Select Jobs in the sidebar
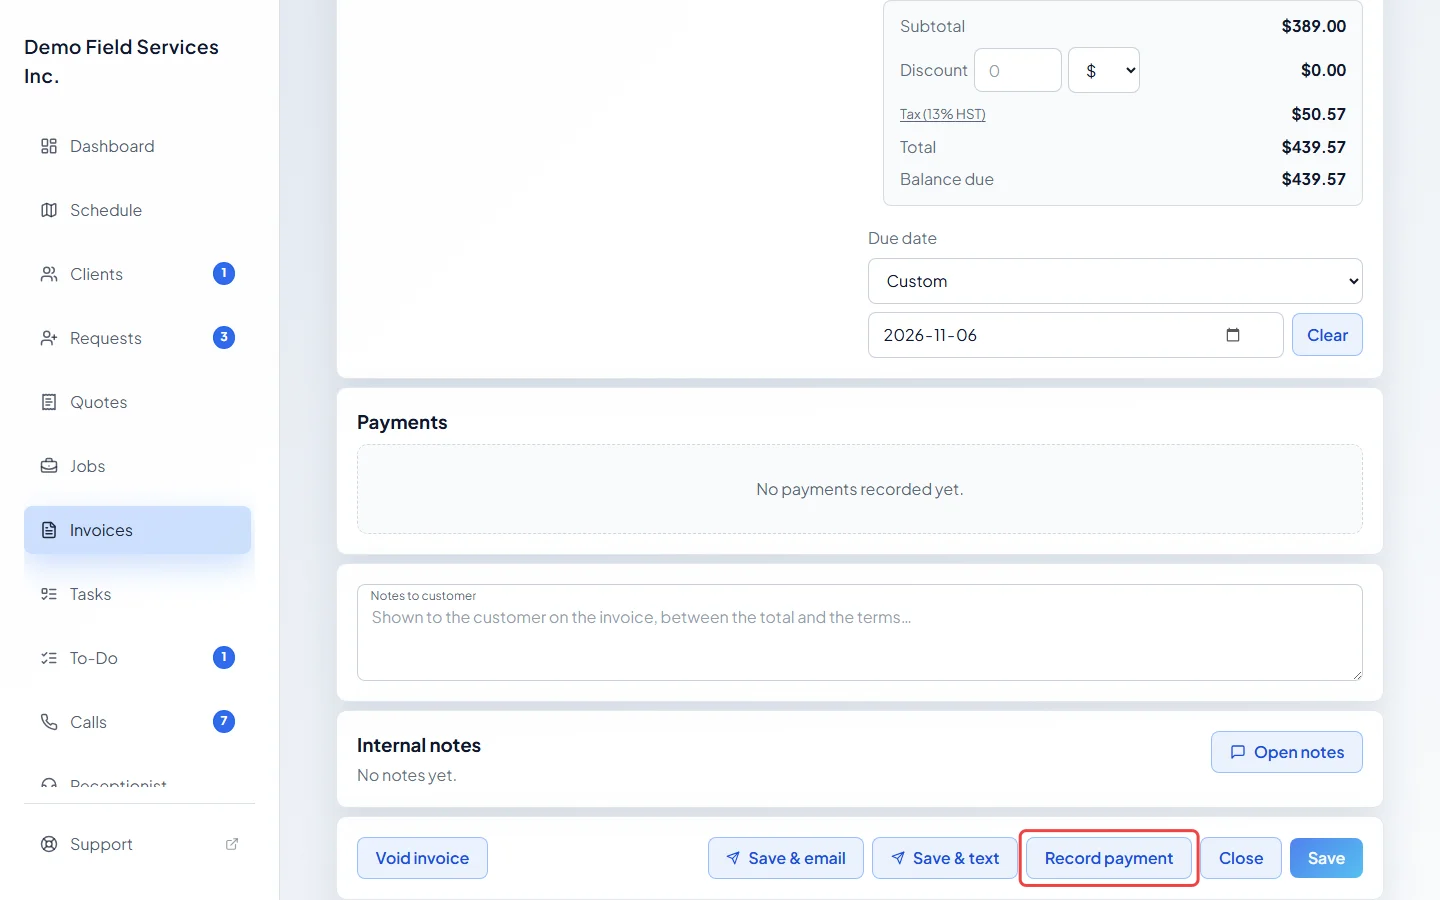Screen dimensions: 1440x900 138,466
